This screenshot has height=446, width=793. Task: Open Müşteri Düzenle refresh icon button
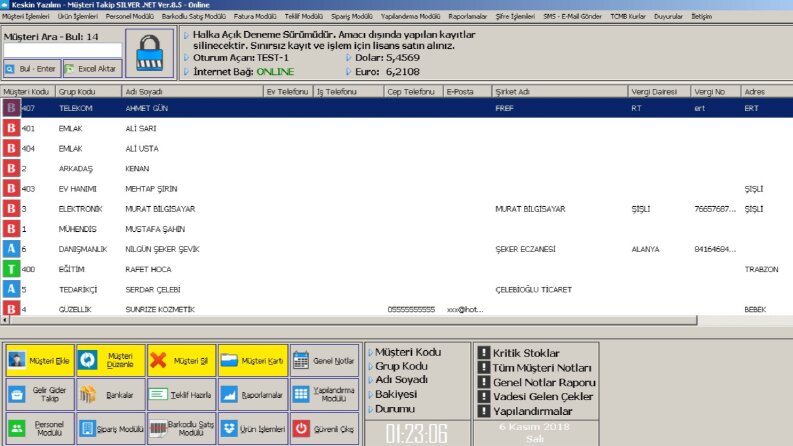111,361
